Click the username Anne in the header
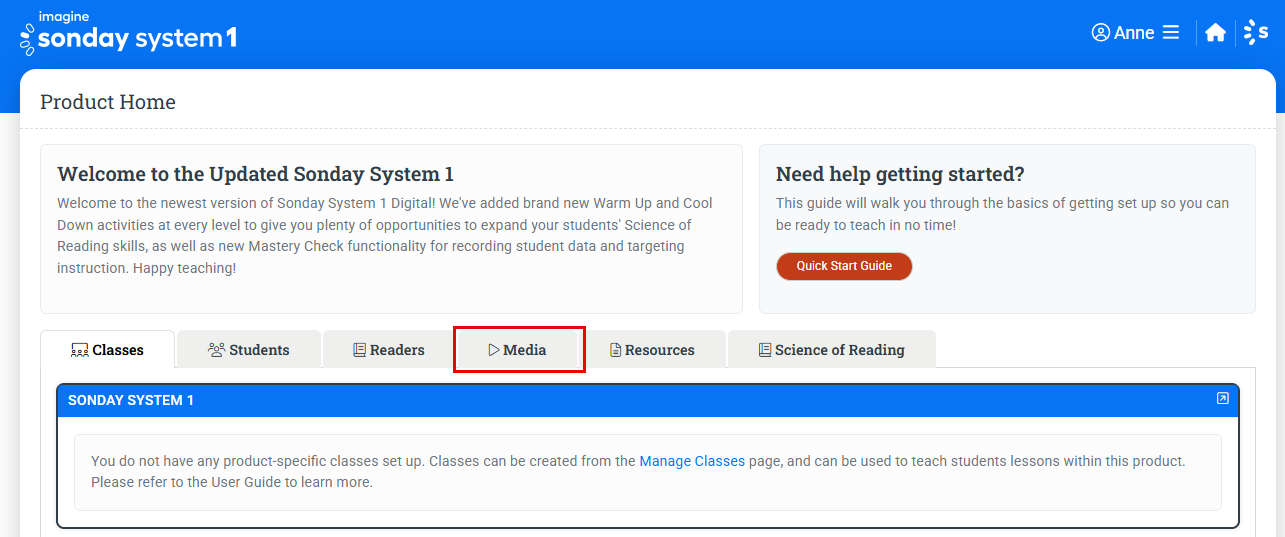The image size is (1285, 537). (x=1134, y=33)
